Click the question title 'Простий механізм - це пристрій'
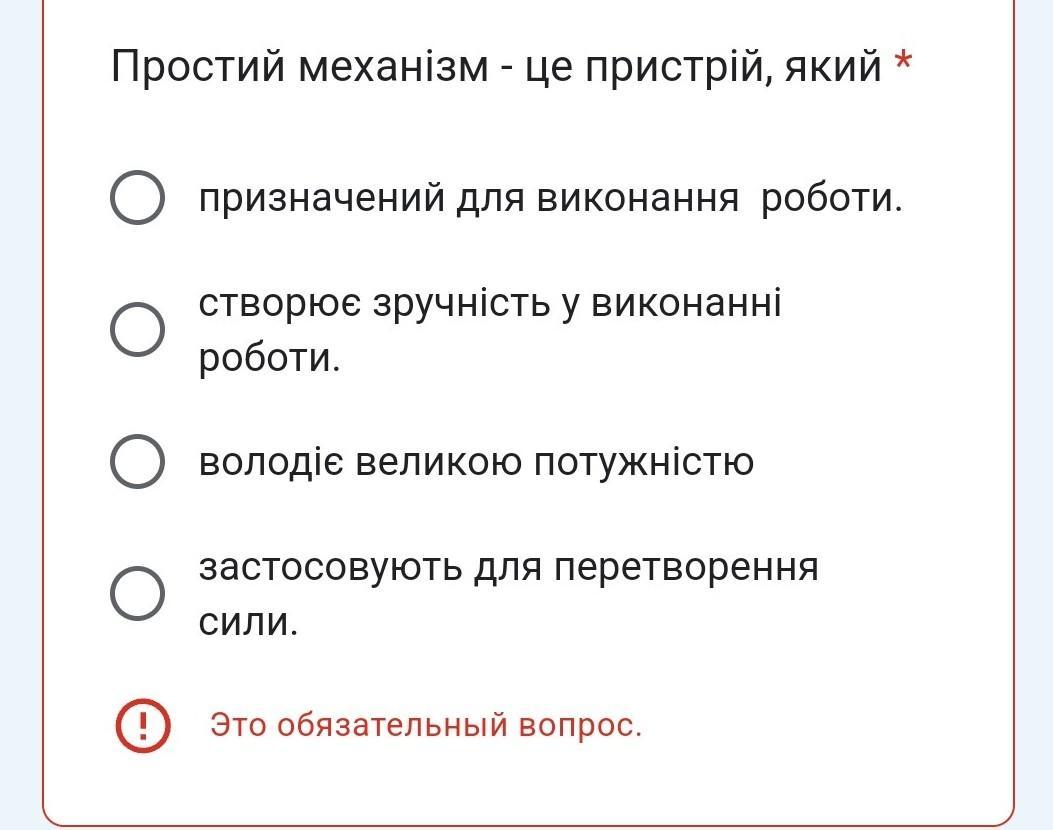The height and width of the screenshot is (830, 1053). click(x=440, y=67)
